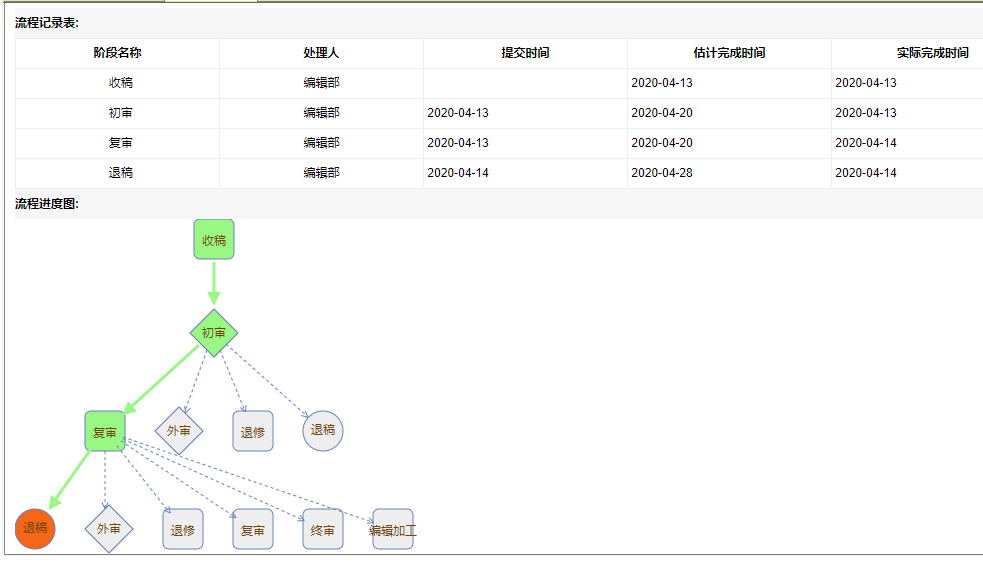Click 退稿 row actual date 2020-04-14
The image size is (983, 570).
(866, 173)
